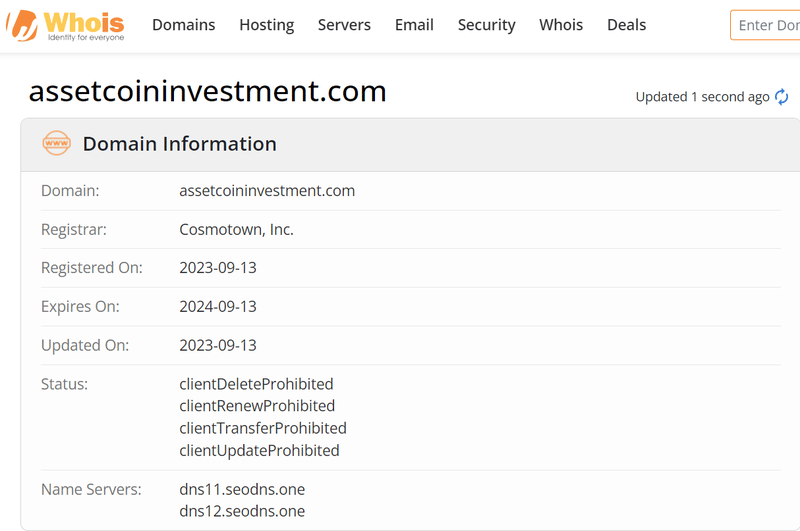Open the Security menu
The height and width of the screenshot is (531, 800).
487,25
